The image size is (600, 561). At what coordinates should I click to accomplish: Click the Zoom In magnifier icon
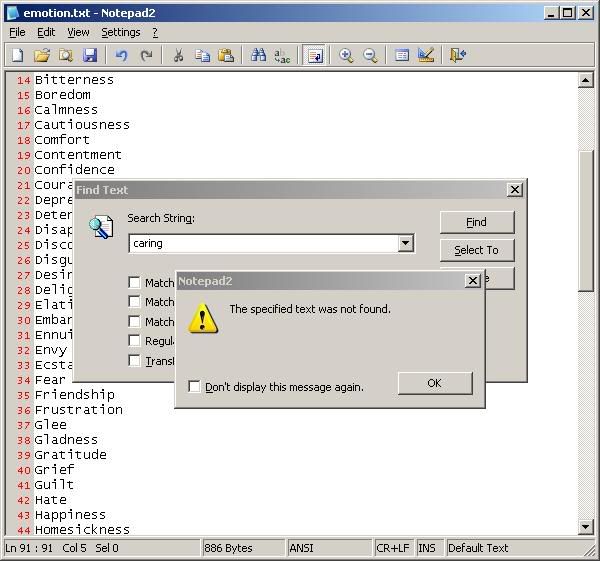click(x=346, y=55)
